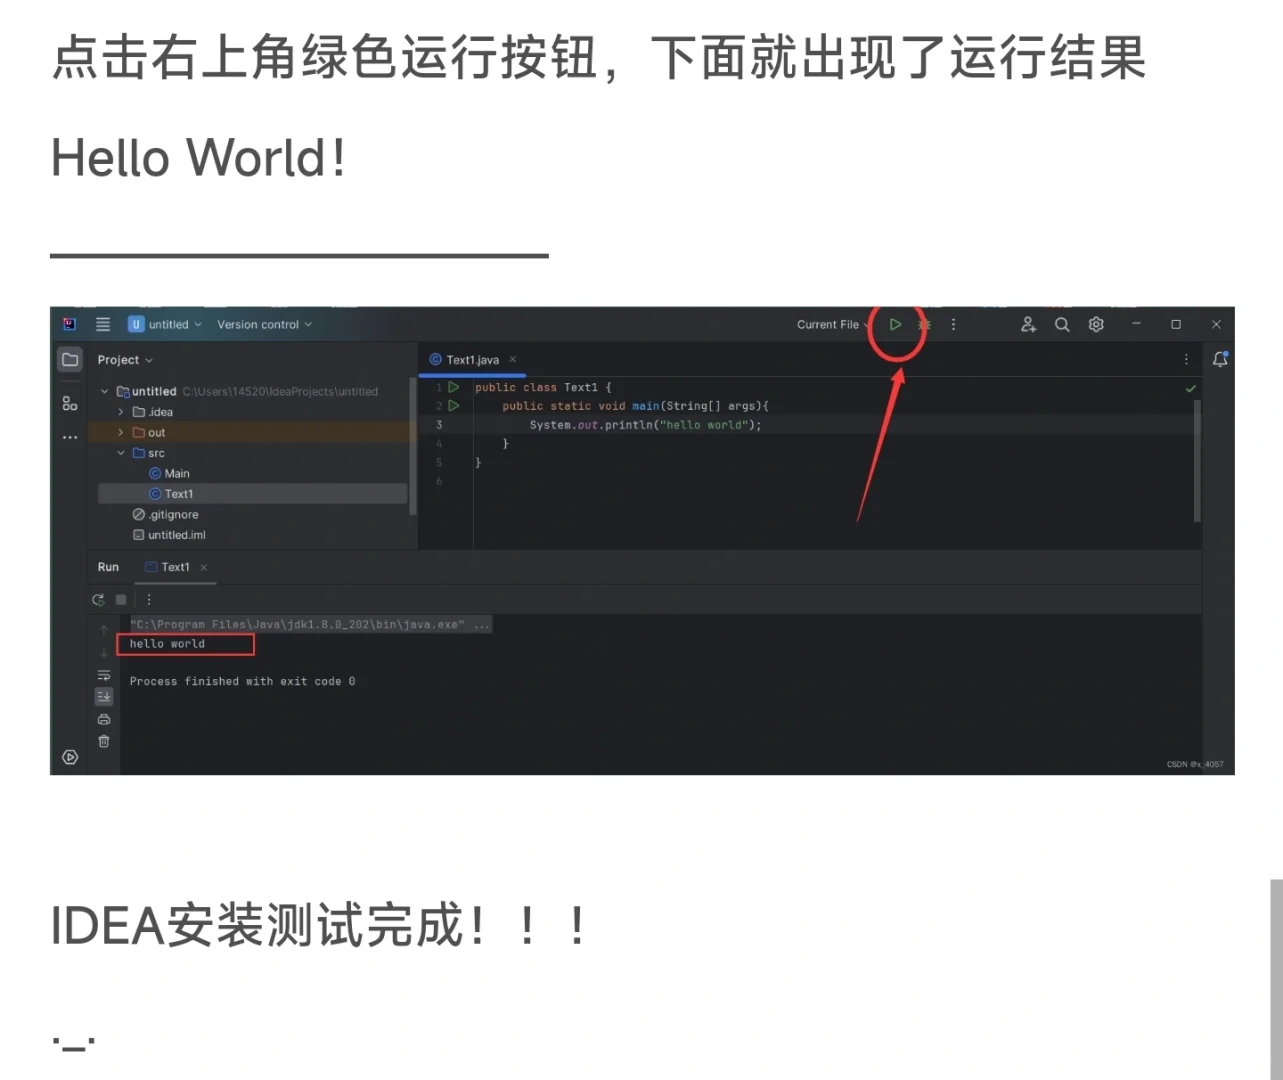This screenshot has width=1283, height=1080.
Task: Click the Run panel title label
Action: point(108,567)
